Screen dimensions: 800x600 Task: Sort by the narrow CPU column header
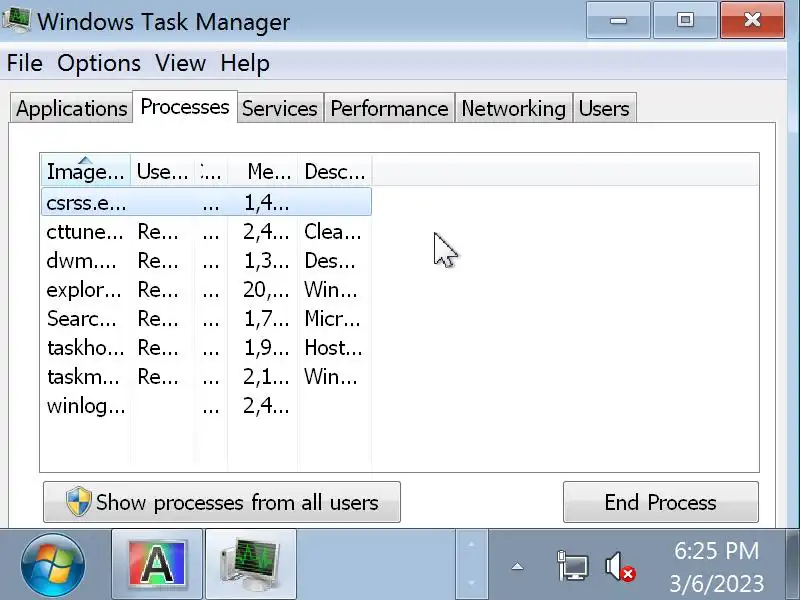pos(211,170)
